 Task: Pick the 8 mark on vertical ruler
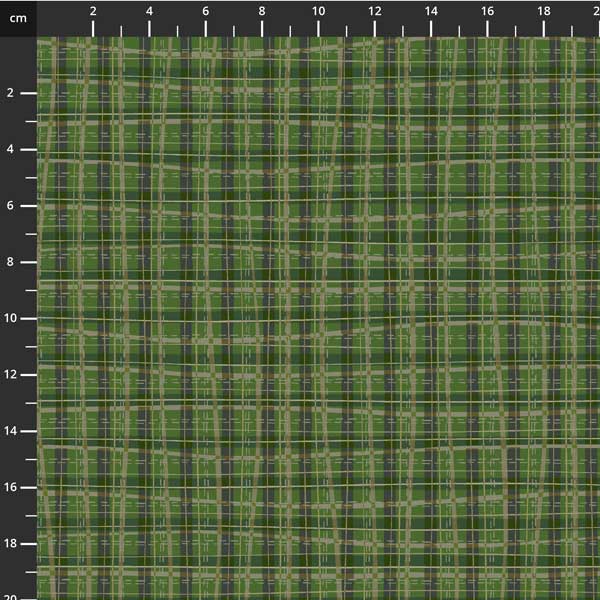(x=12, y=262)
